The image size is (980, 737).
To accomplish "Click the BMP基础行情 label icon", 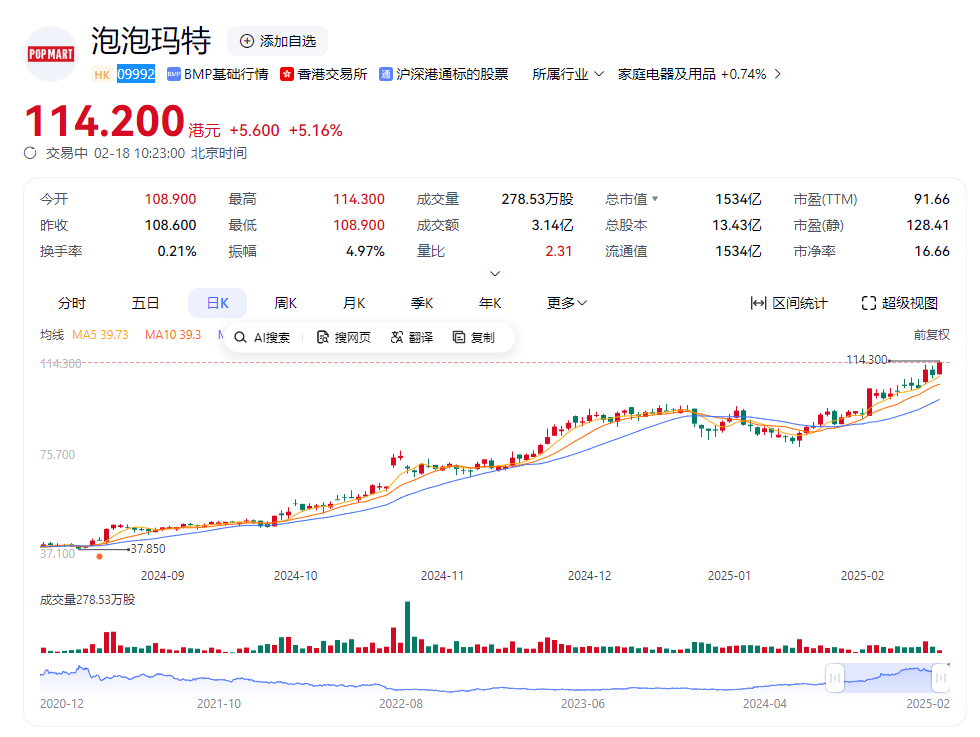I will pos(173,74).
